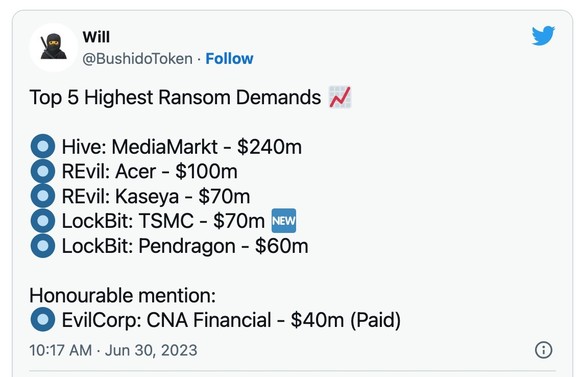The image size is (582, 377).
Task: Open the @BushidoToken handle link
Action: tap(137, 59)
